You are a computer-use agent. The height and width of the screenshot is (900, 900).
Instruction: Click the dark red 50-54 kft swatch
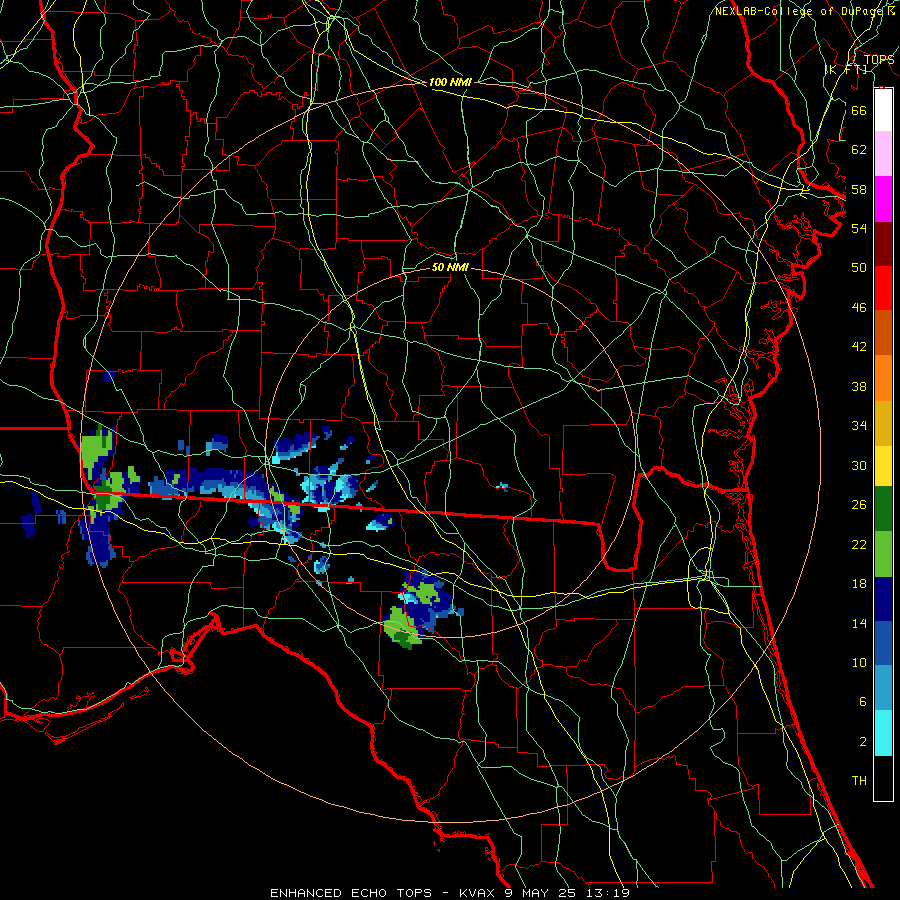click(883, 244)
